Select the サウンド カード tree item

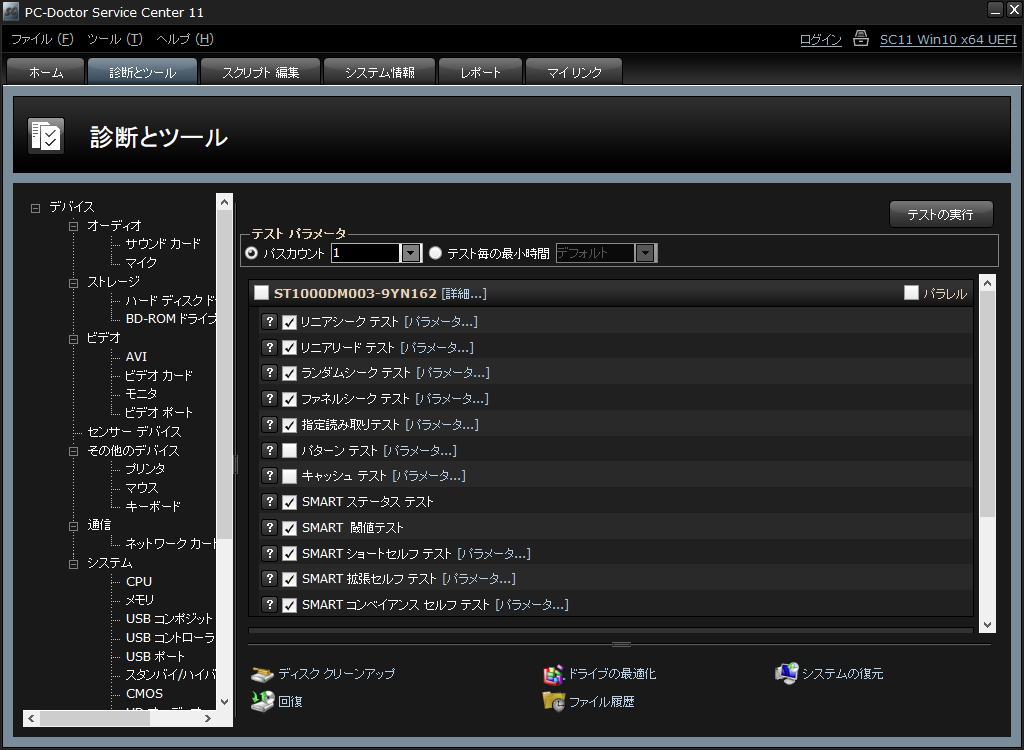pos(163,244)
